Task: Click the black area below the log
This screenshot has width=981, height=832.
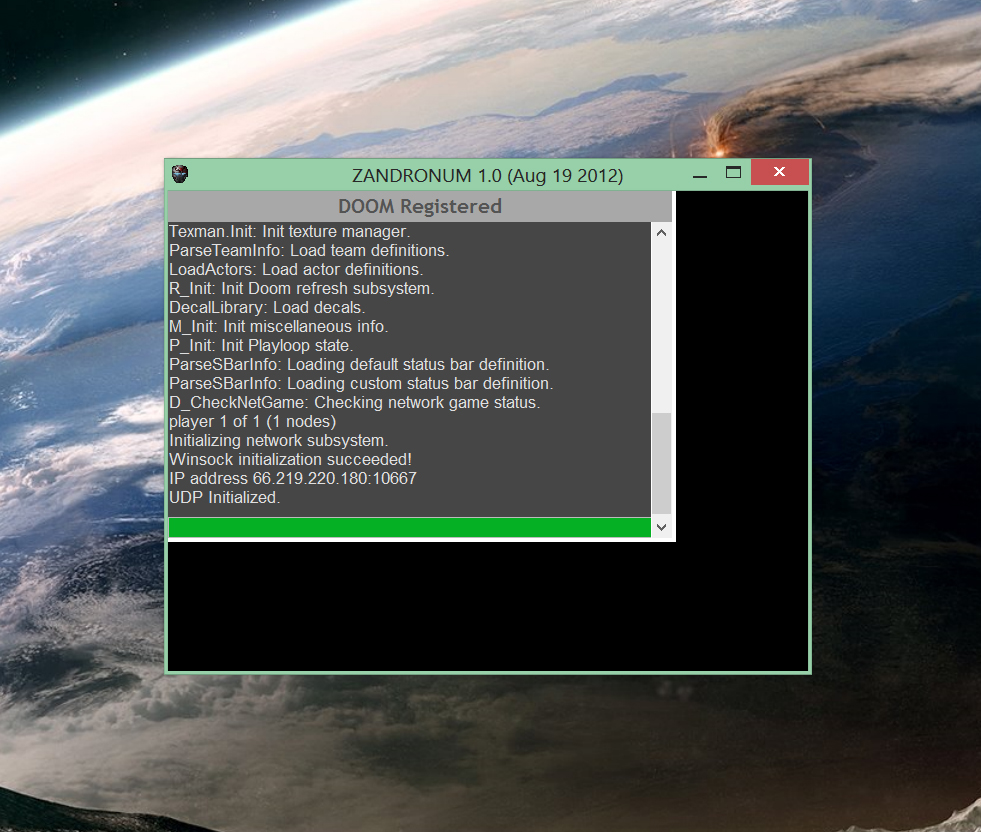Action: [487, 610]
